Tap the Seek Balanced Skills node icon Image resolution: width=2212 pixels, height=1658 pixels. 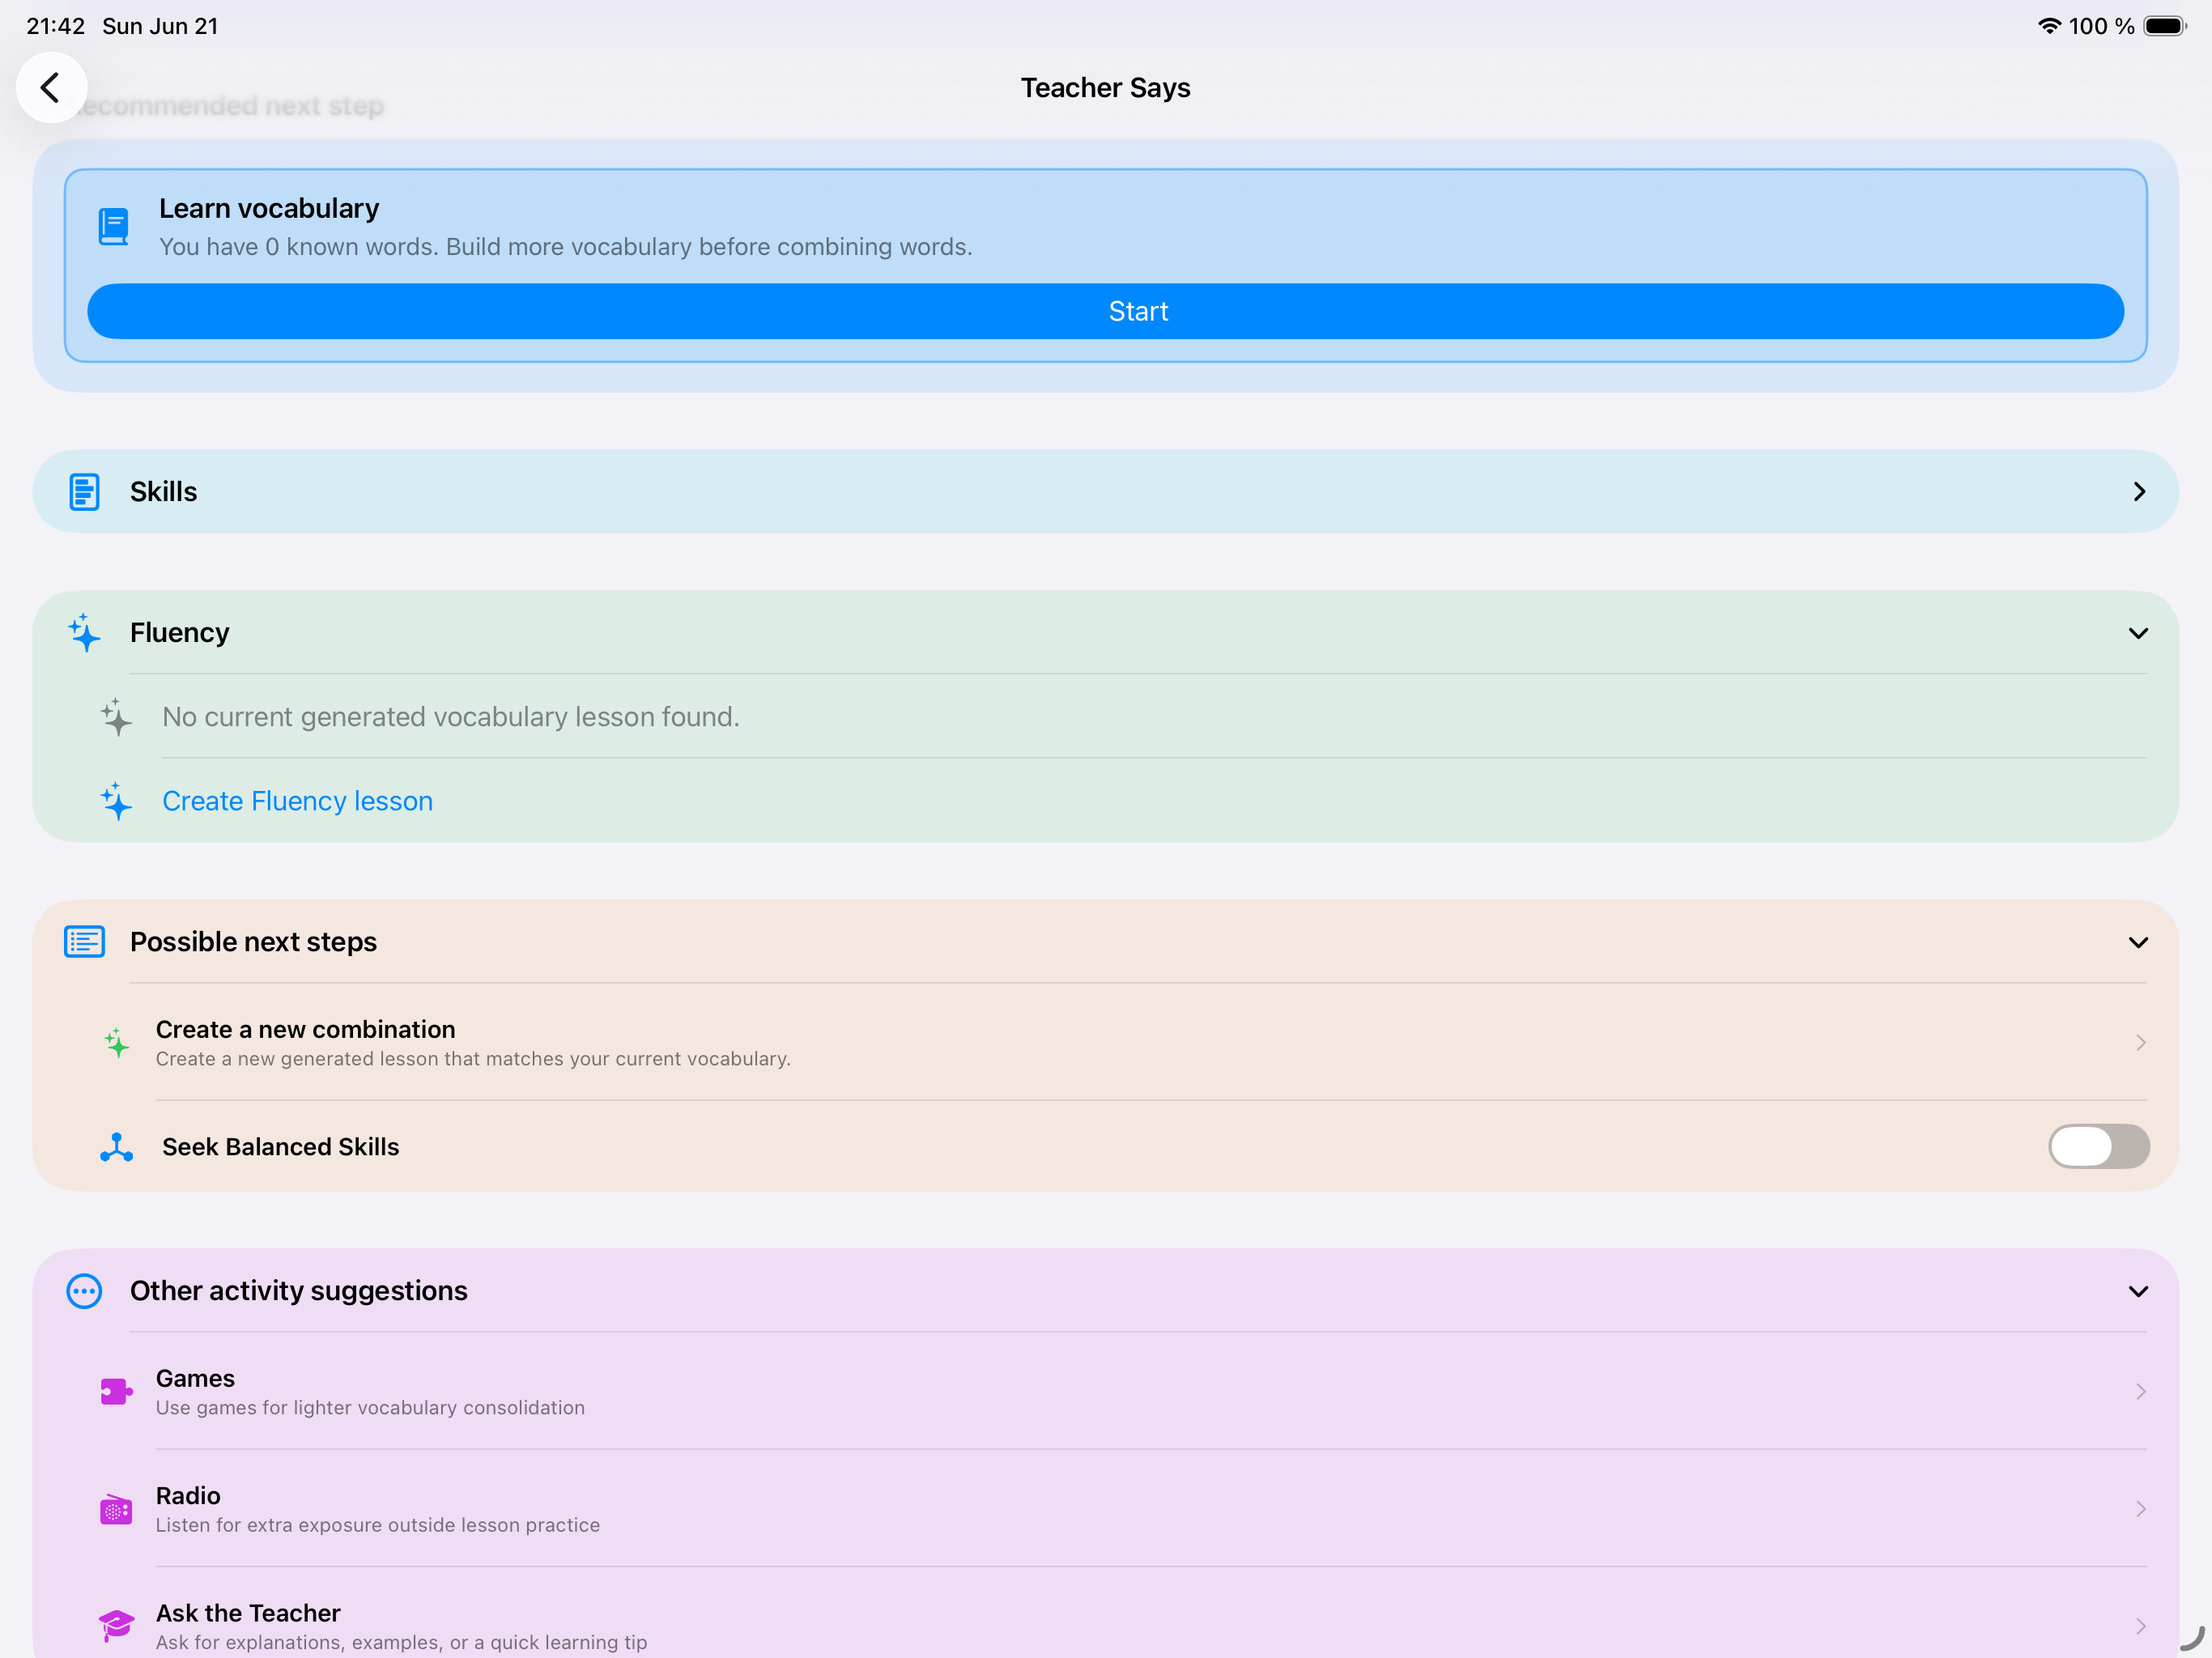116,1147
